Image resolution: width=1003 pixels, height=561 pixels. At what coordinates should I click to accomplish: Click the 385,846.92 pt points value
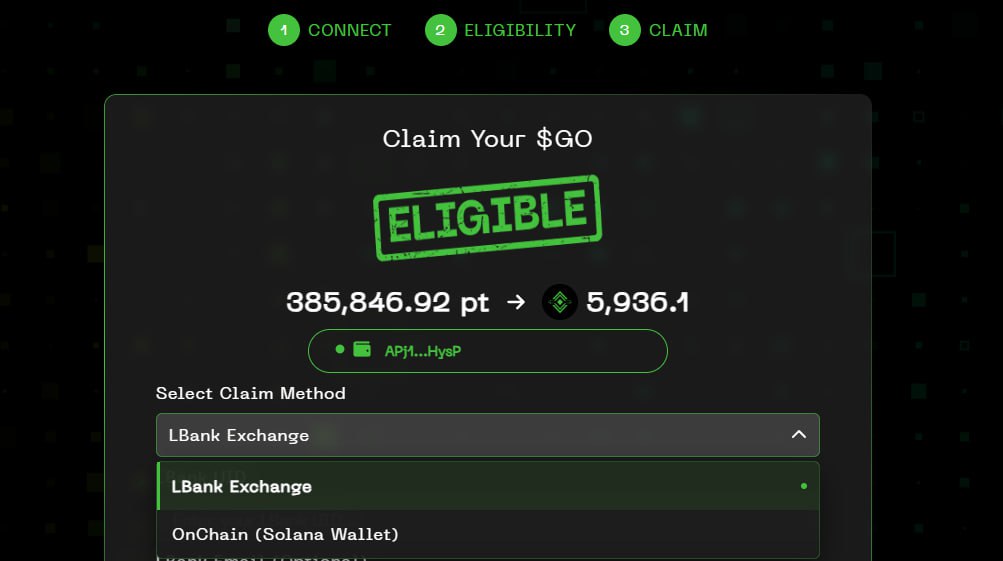click(388, 302)
